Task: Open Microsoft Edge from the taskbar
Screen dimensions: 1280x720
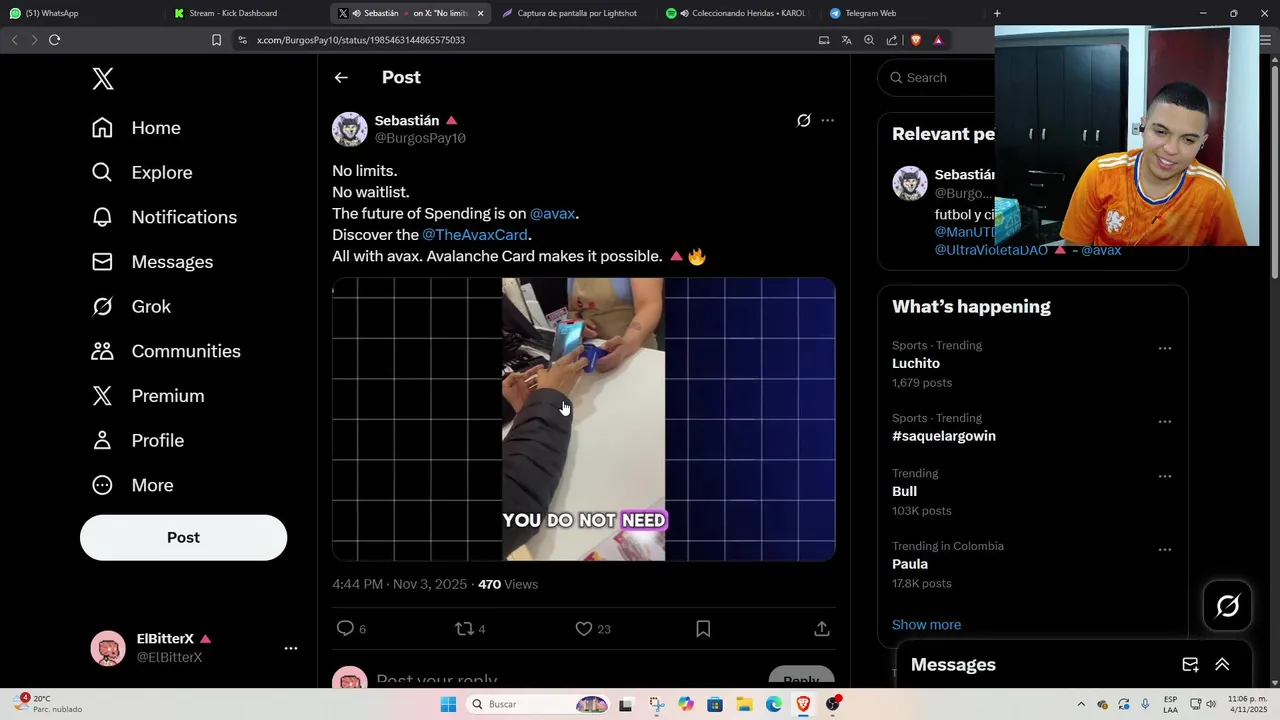Action: [x=774, y=704]
